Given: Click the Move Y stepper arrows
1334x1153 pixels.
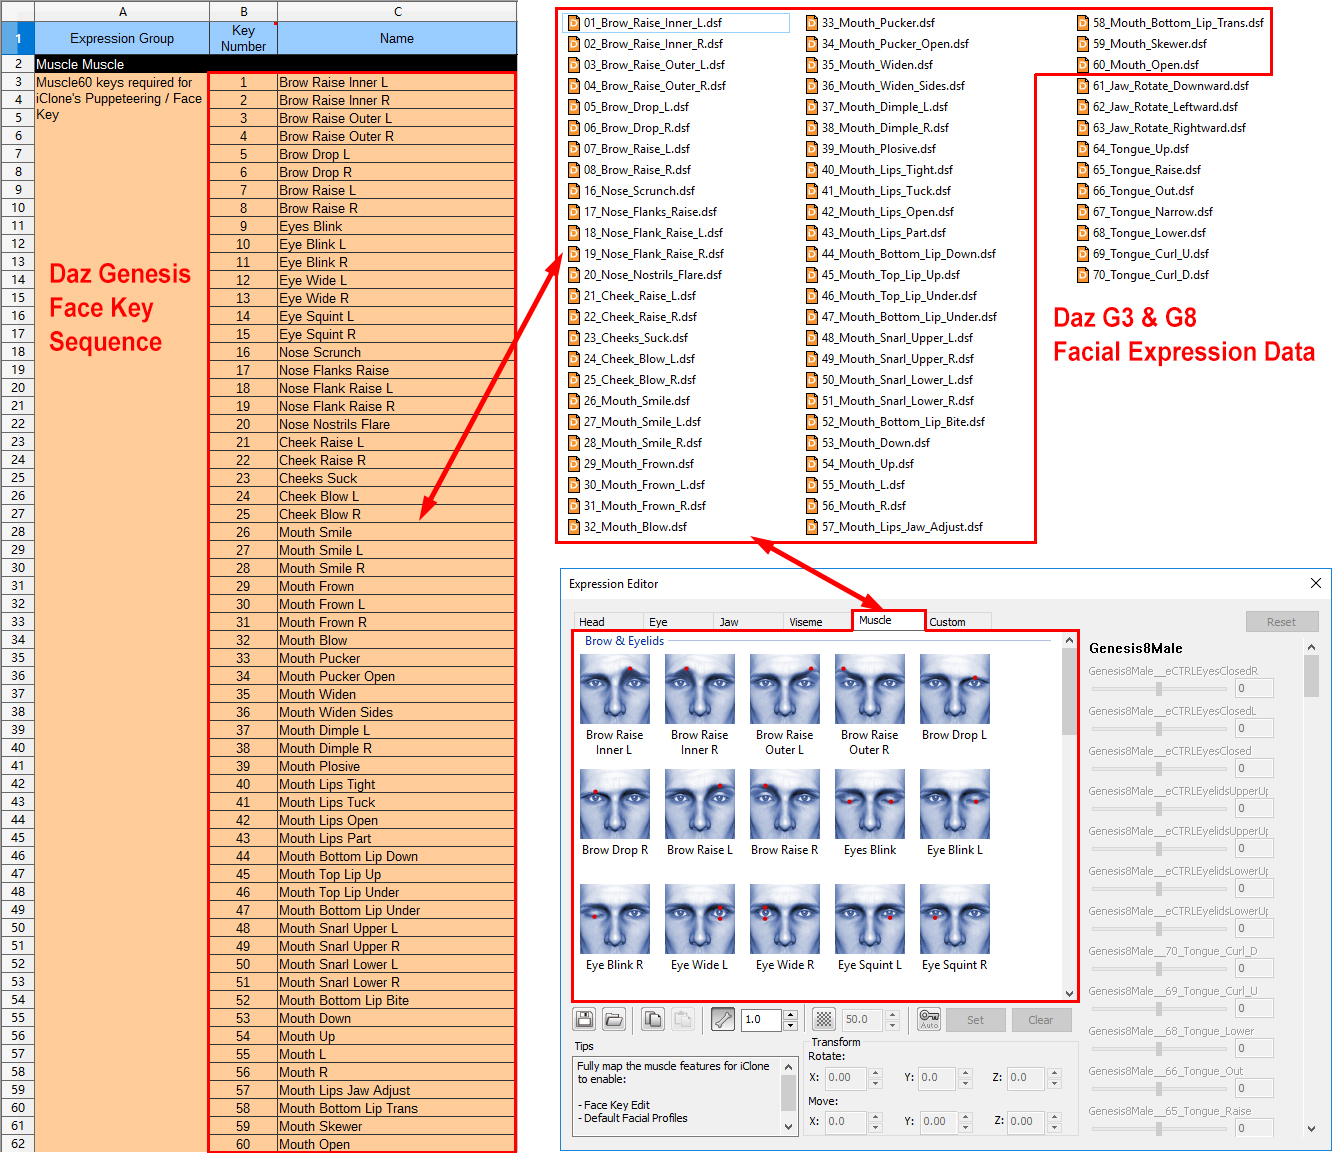Looking at the screenshot, I should (x=966, y=1122).
